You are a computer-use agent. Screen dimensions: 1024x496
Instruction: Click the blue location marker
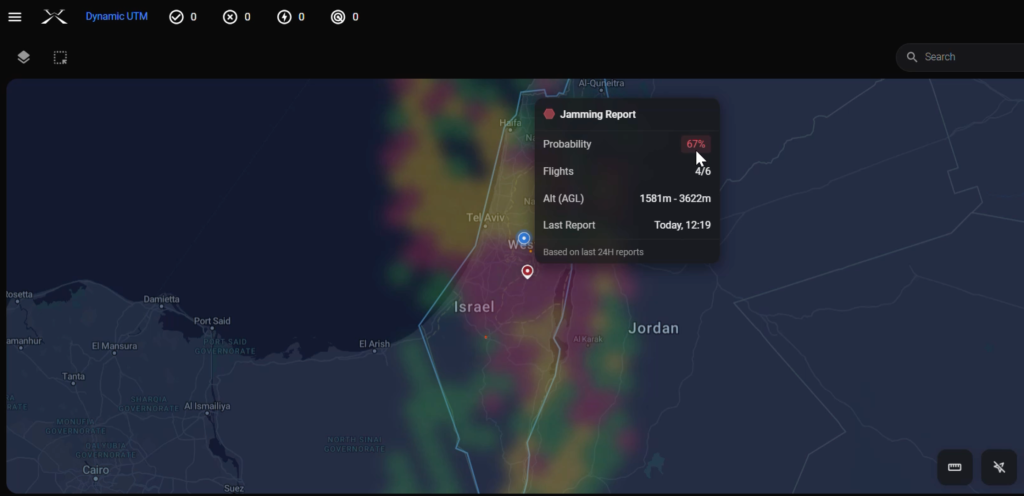coord(524,238)
